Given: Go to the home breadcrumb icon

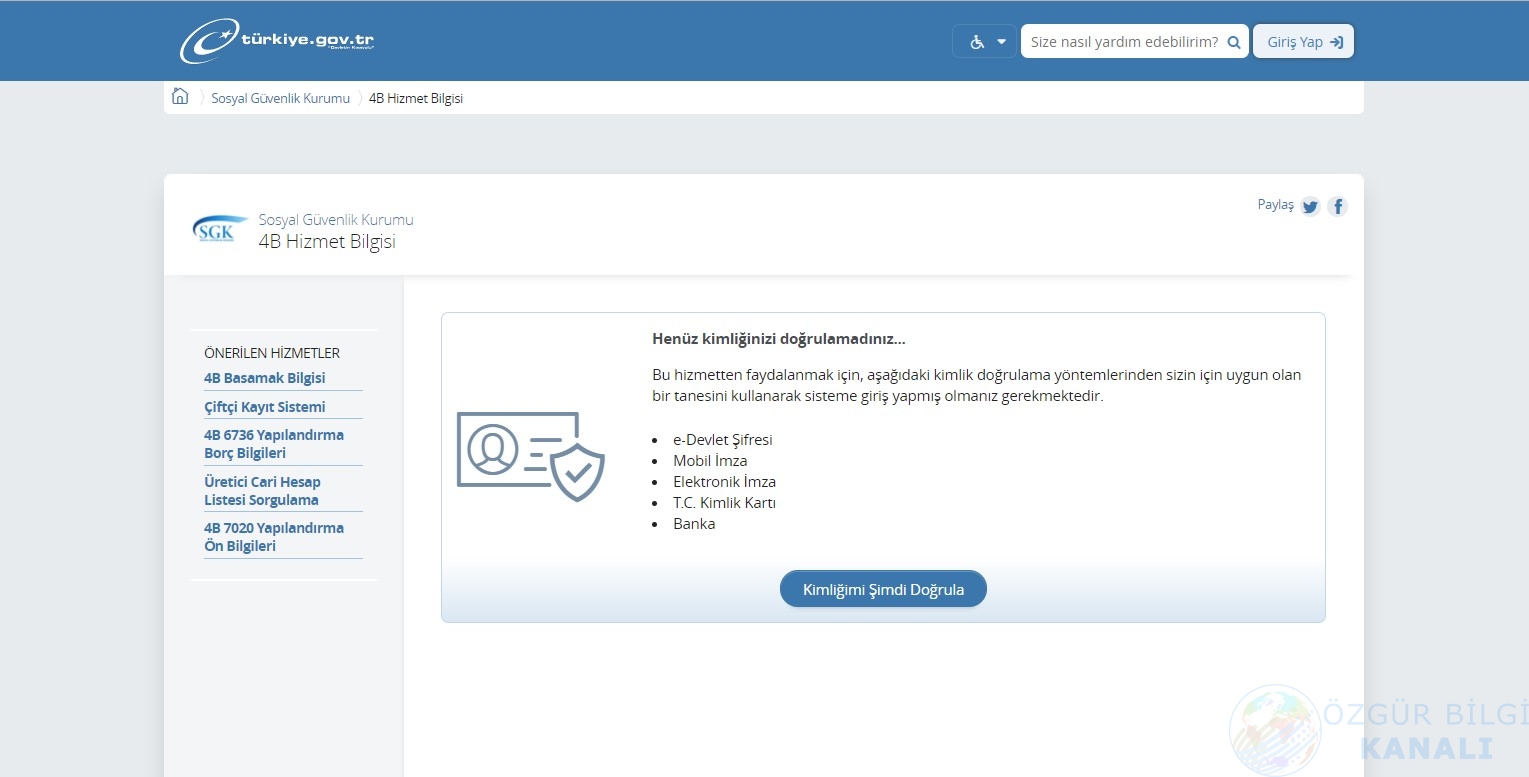Looking at the screenshot, I should [180, 97].
